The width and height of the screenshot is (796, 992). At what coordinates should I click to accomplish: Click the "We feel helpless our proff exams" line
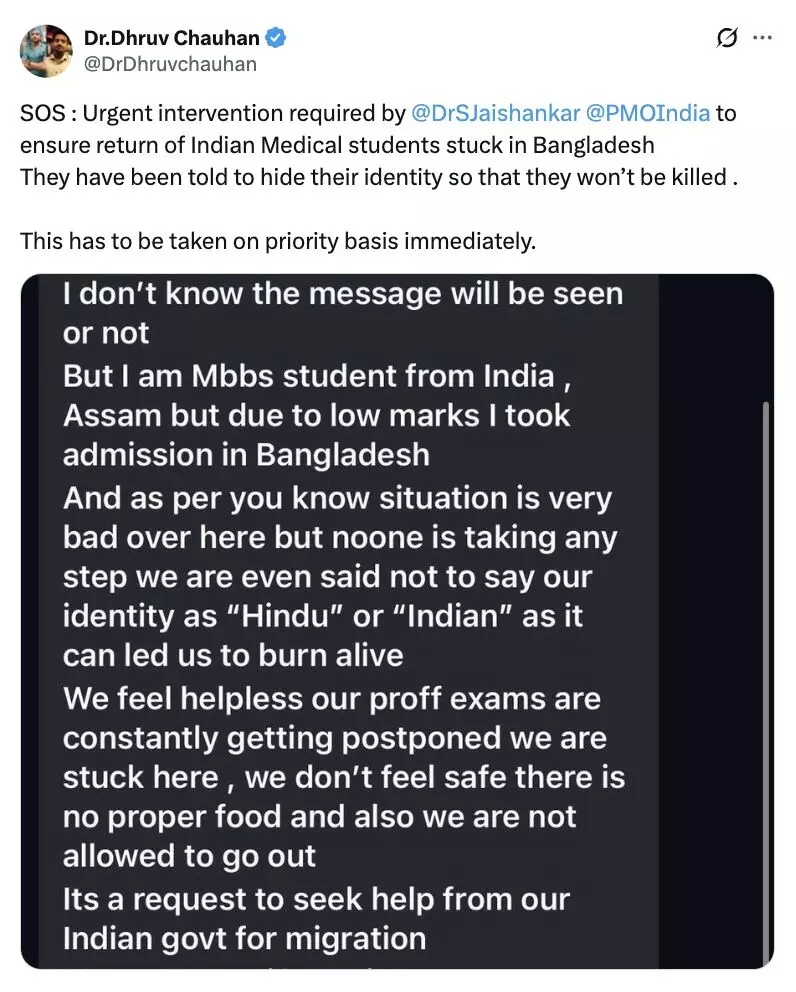coord(331,698)
